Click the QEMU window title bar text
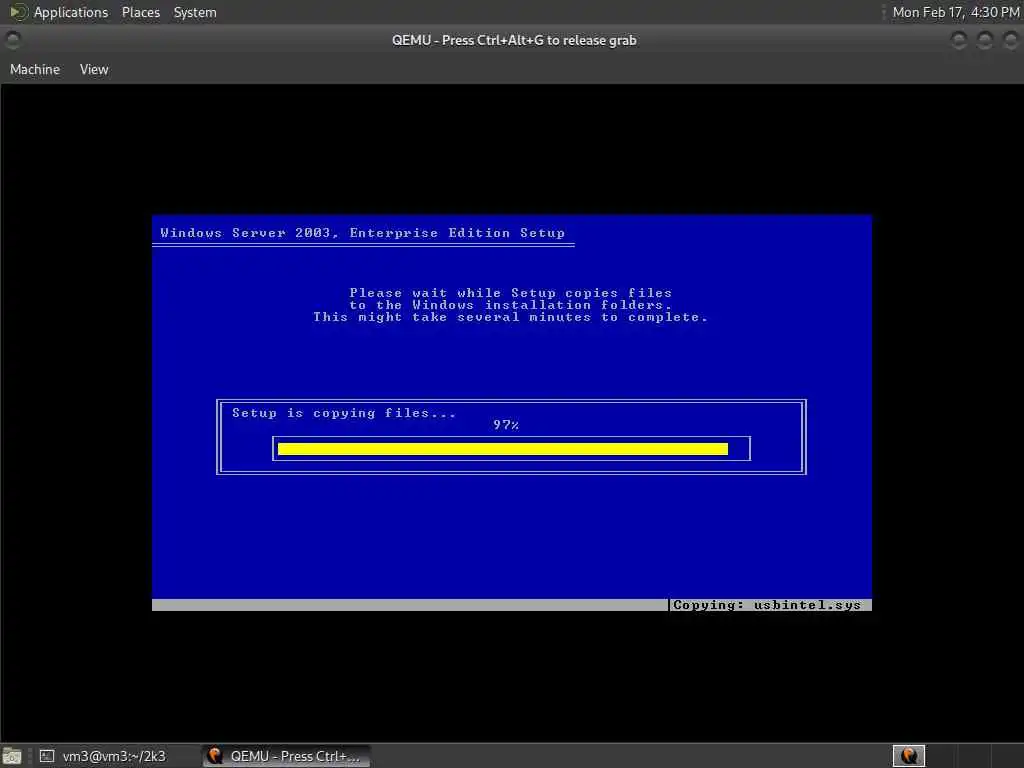This screenshot has height=768, width=1024. pos(514,40)
